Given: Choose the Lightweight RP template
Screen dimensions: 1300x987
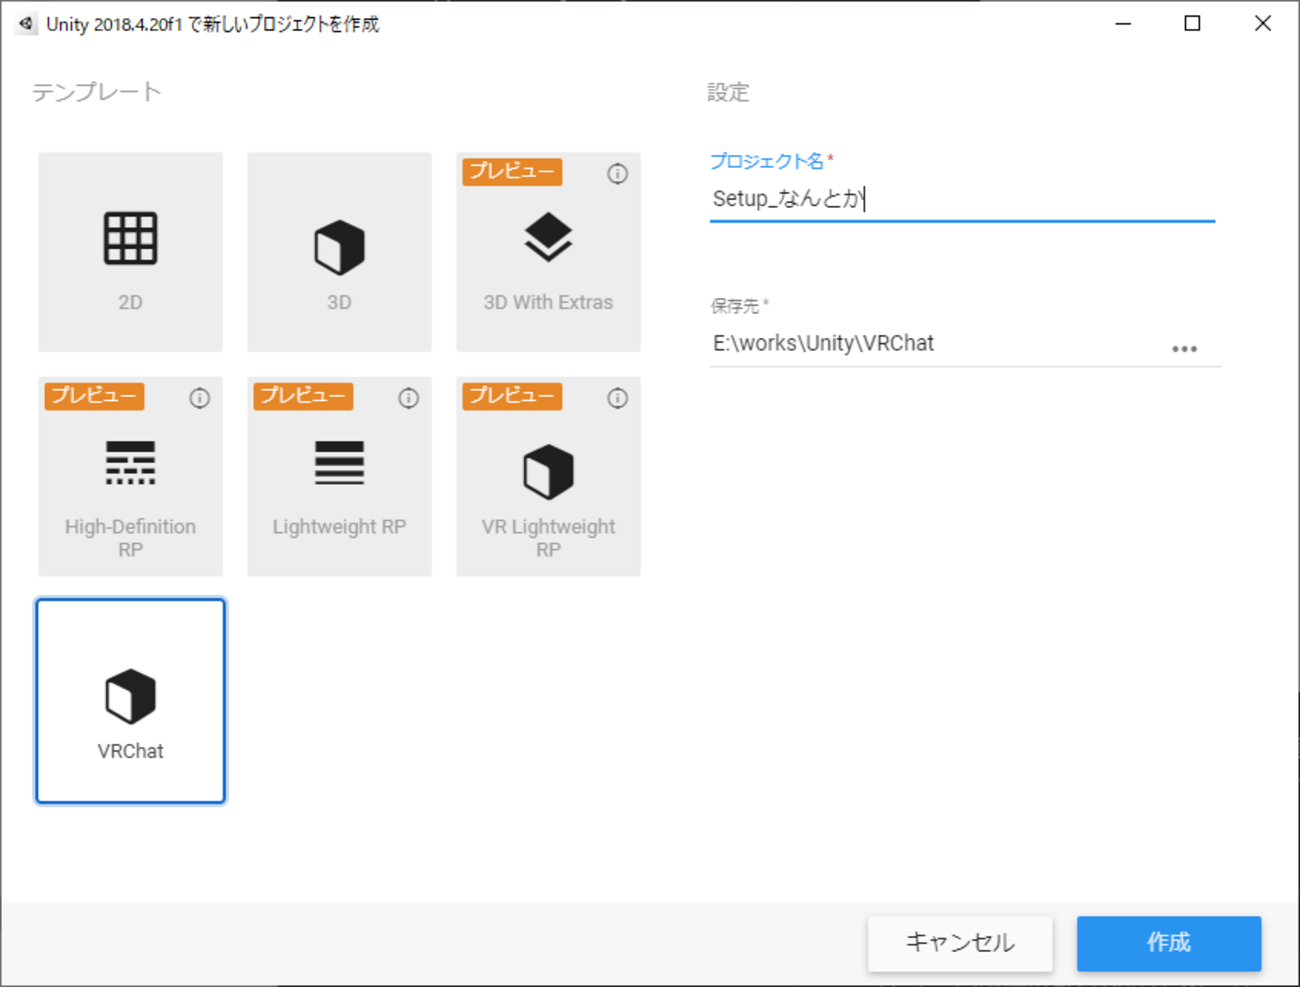Looking at the screenshot, I should pos(339,476).
